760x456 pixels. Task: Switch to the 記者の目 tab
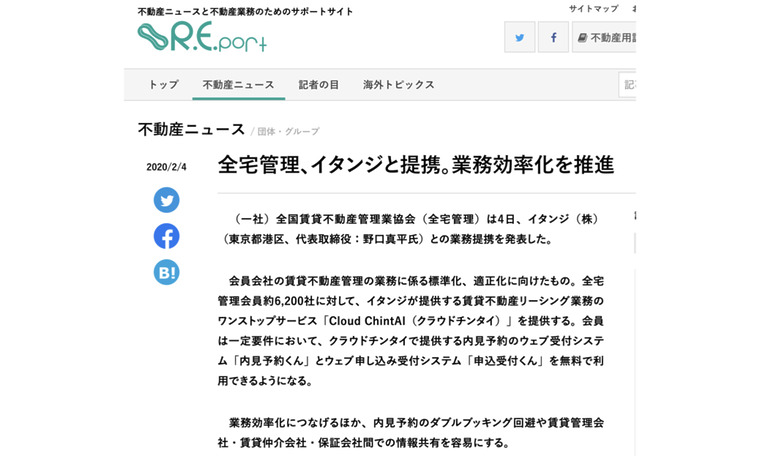pyautogui.click(x=318, y=85)
